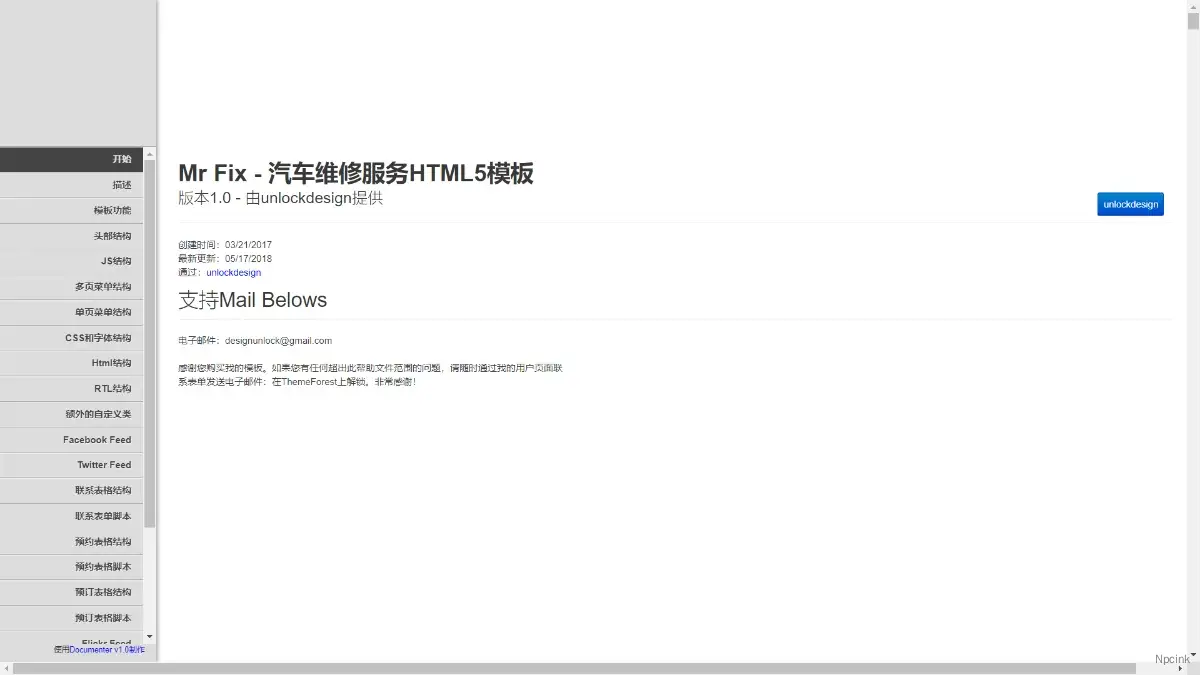Go to the 描述 section

click(x=121, y=185)
